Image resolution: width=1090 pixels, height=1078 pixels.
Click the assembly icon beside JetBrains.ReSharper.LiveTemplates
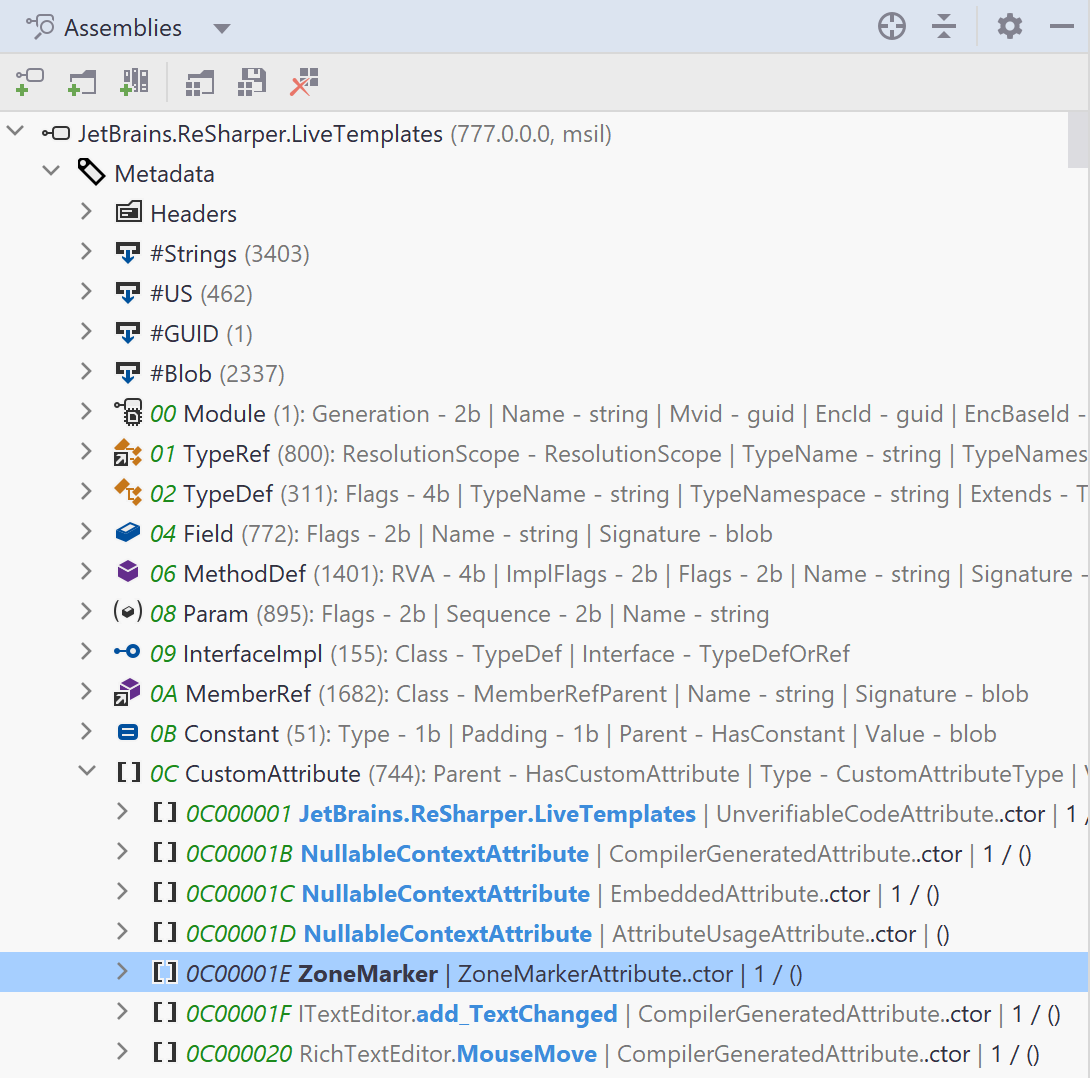point(56,133)
